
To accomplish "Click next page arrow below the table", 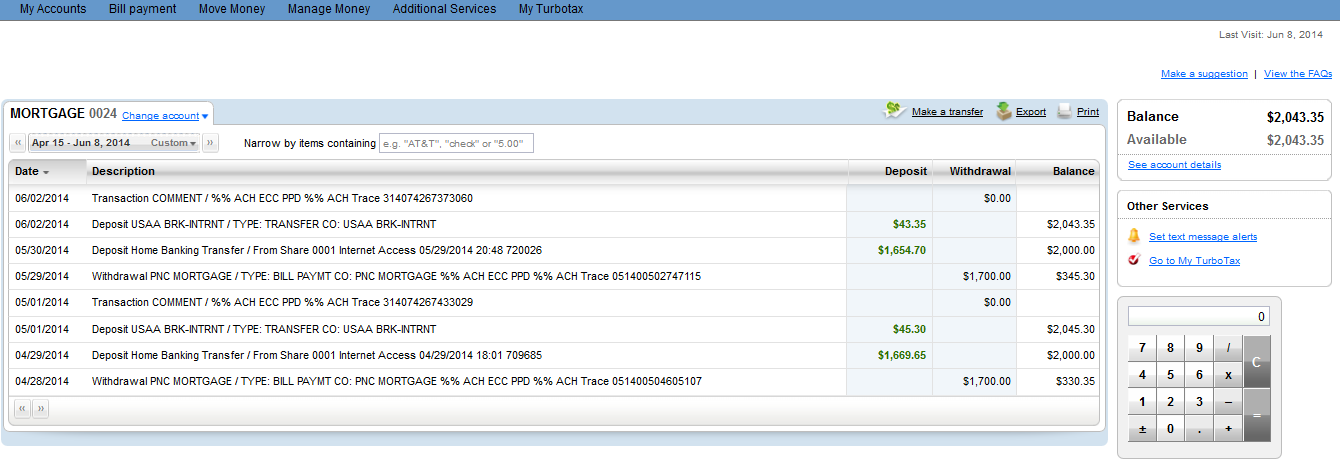I will click(40, 408).
